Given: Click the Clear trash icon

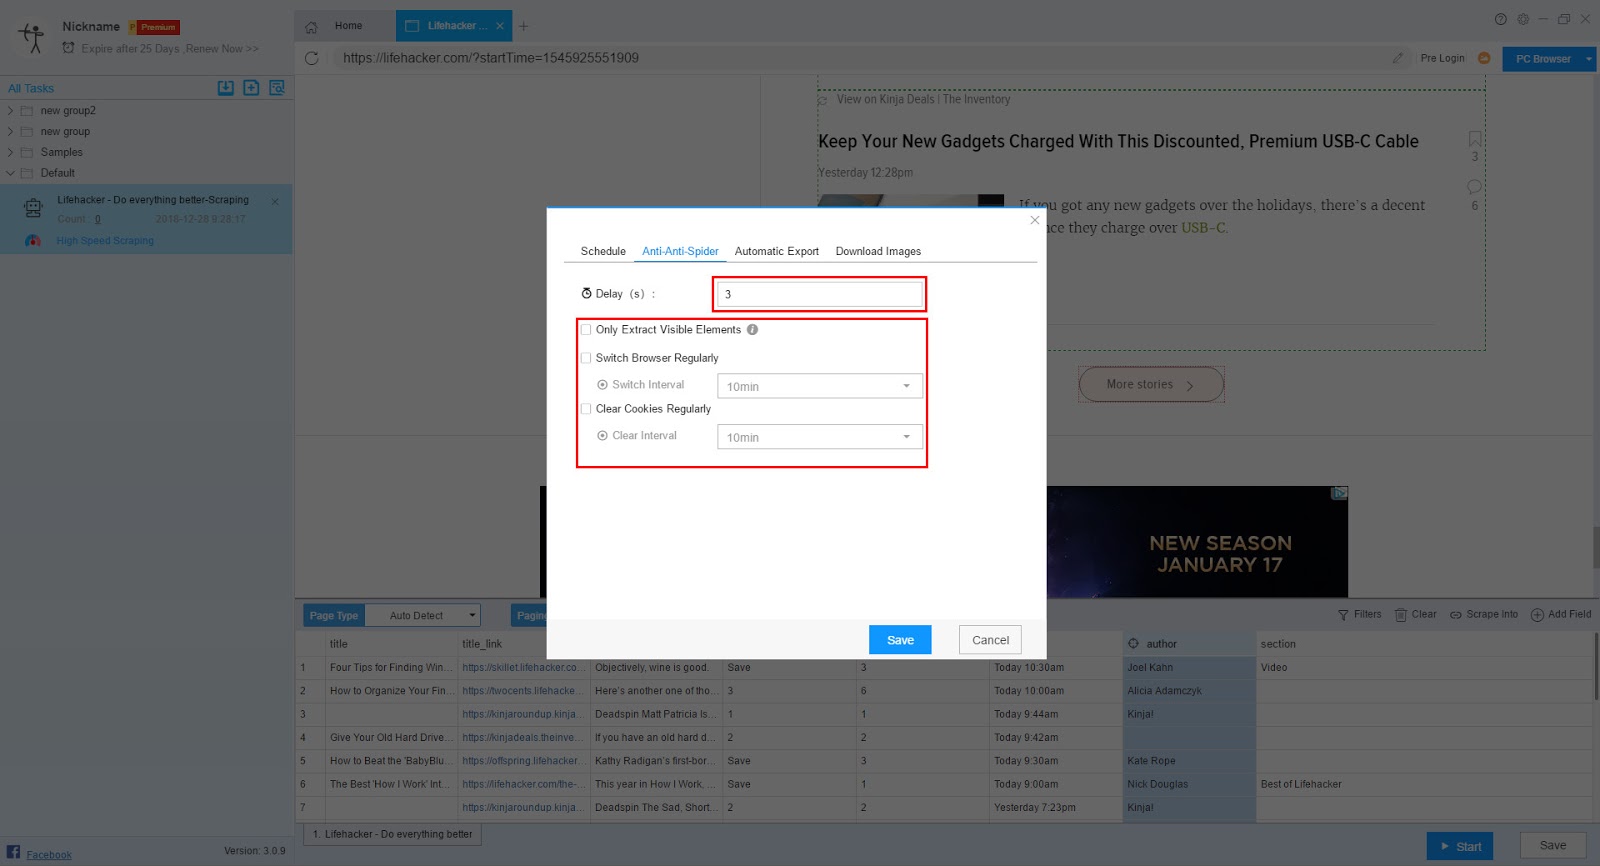Looking at the screenshot, I should coord(1401,615).
